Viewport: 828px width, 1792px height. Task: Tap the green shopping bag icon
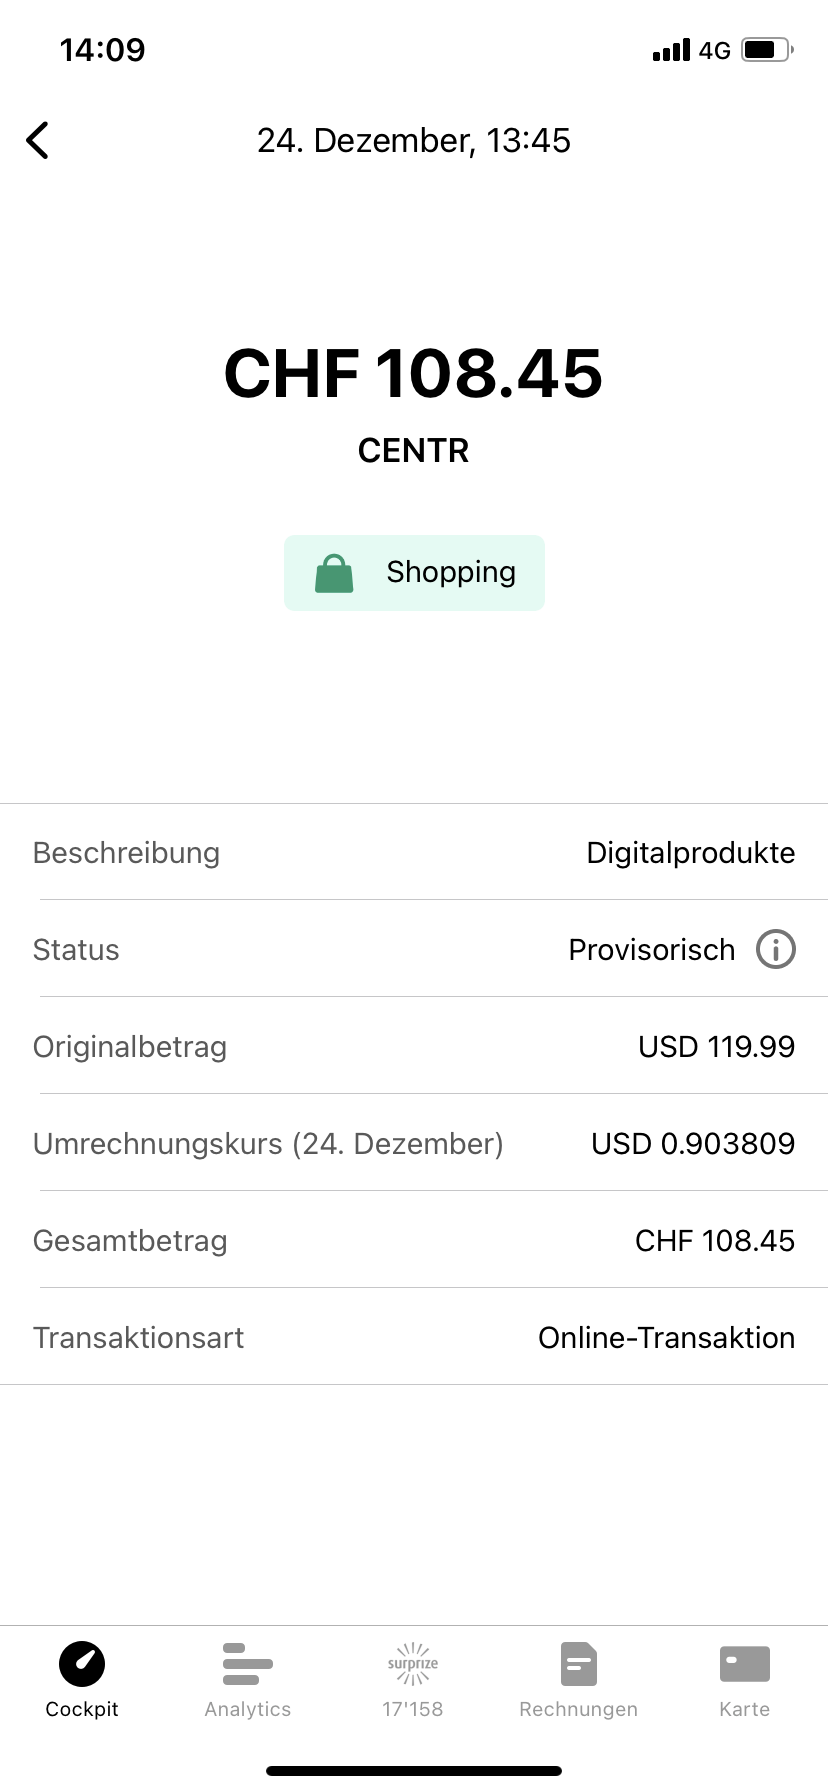click(334, 574)
